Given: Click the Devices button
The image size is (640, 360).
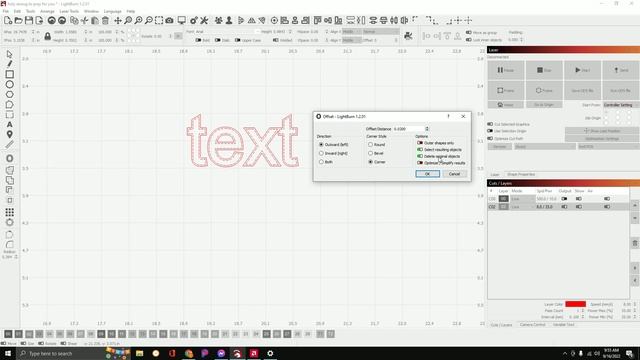Looking at the screenshot, I should coord(500,147).
